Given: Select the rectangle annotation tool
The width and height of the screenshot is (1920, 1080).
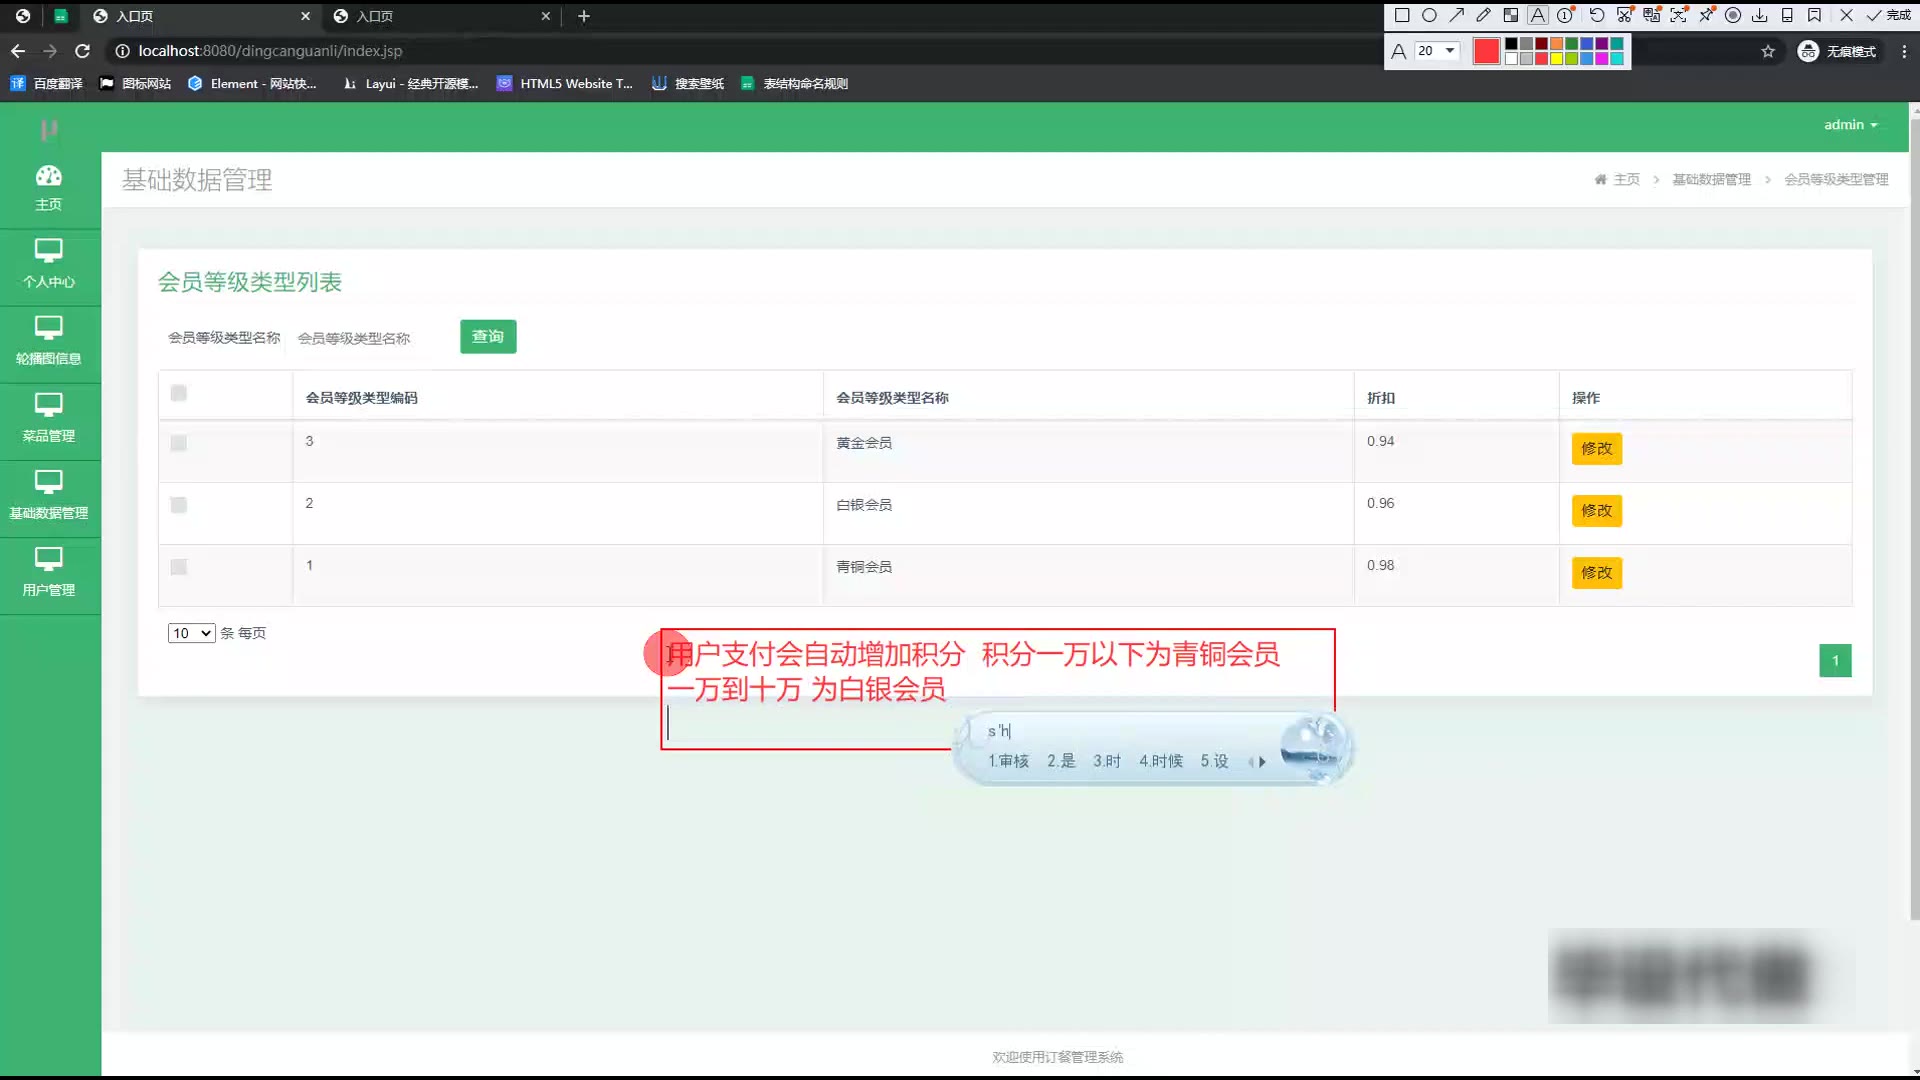Looking at the screenshot, I should click(1402, 15).
